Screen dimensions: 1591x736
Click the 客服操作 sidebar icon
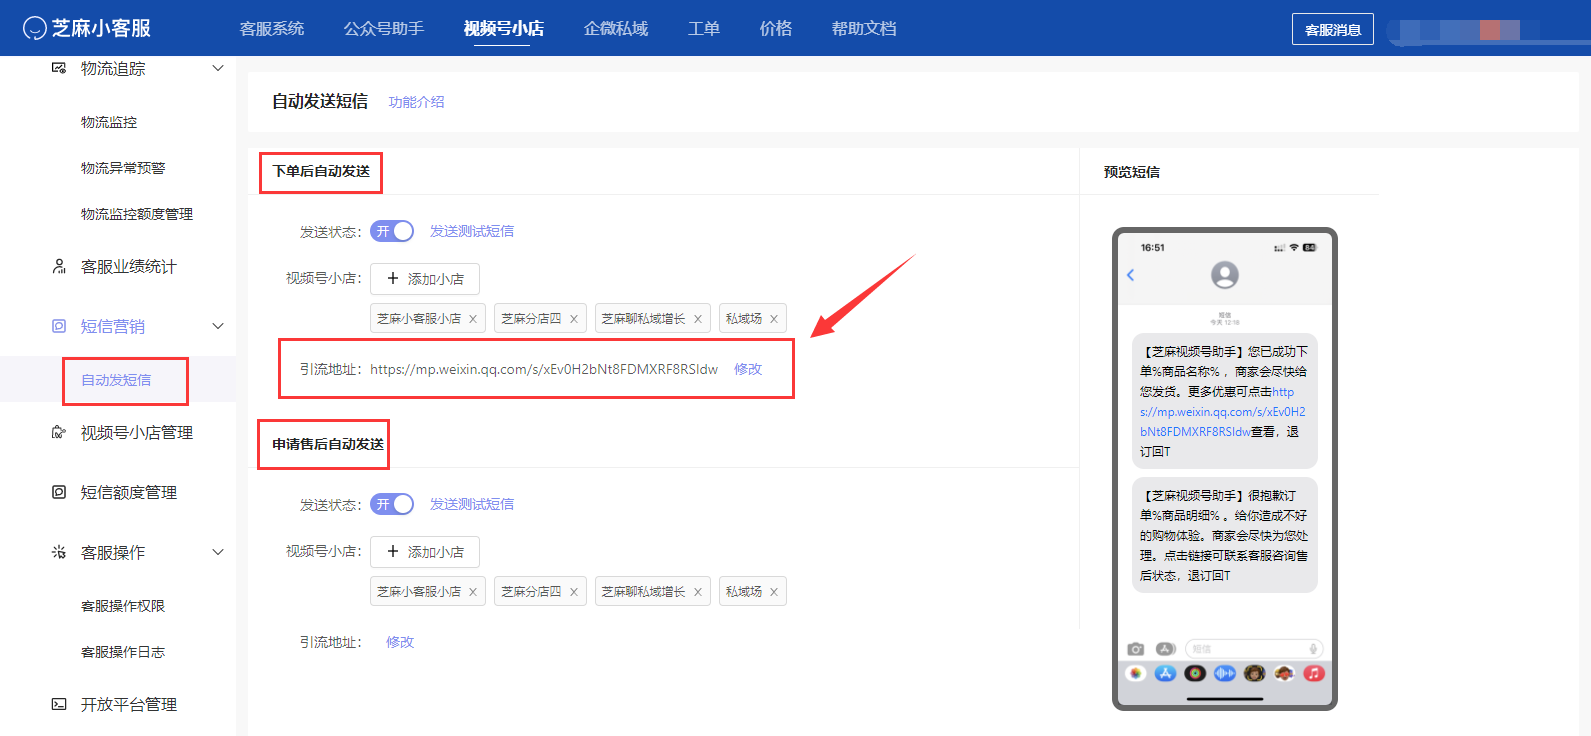point(59,552)
